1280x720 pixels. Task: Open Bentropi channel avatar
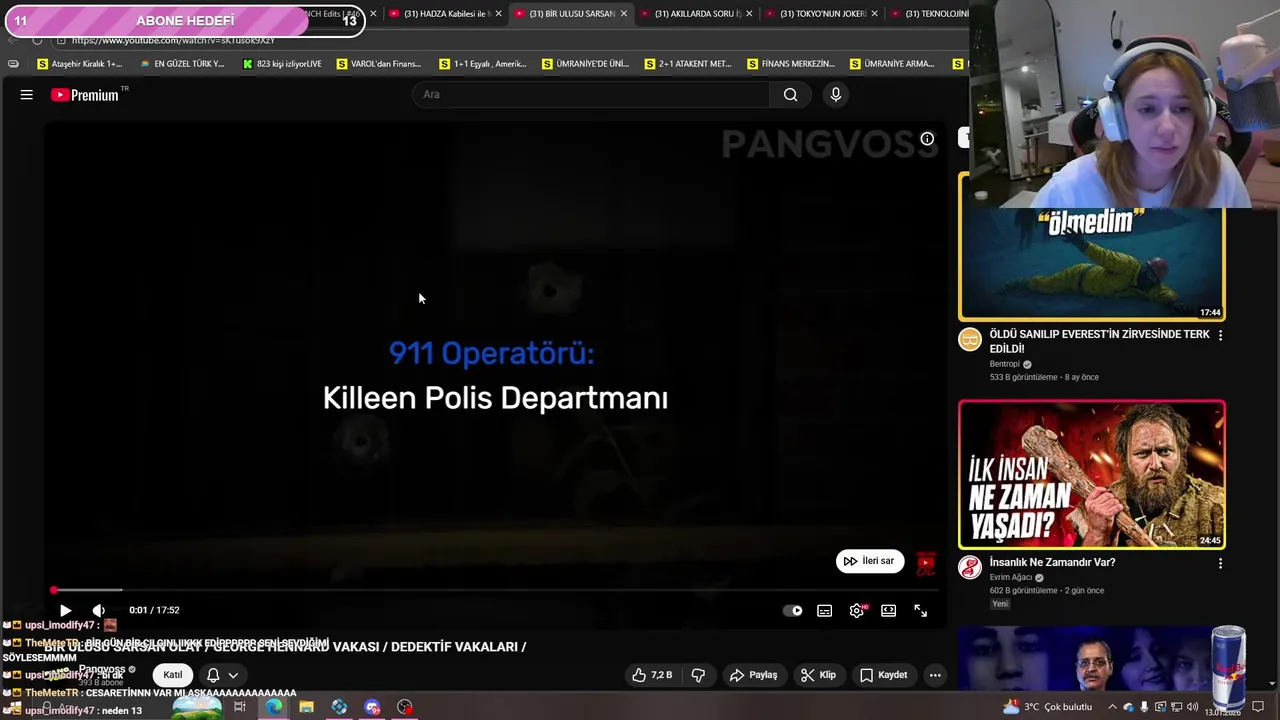pos(970,340)
